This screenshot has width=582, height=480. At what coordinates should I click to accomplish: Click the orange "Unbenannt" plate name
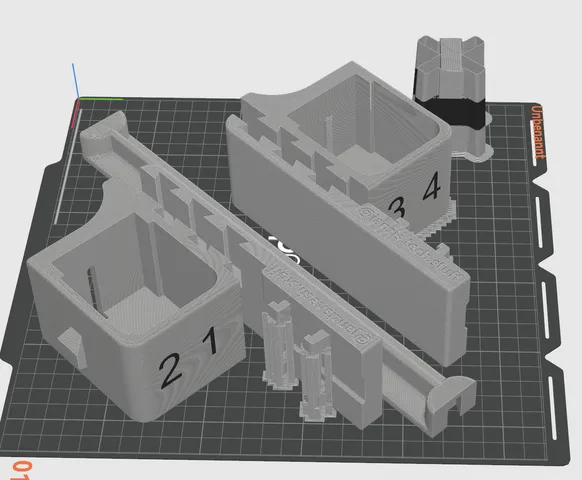(x=537, y=132)
